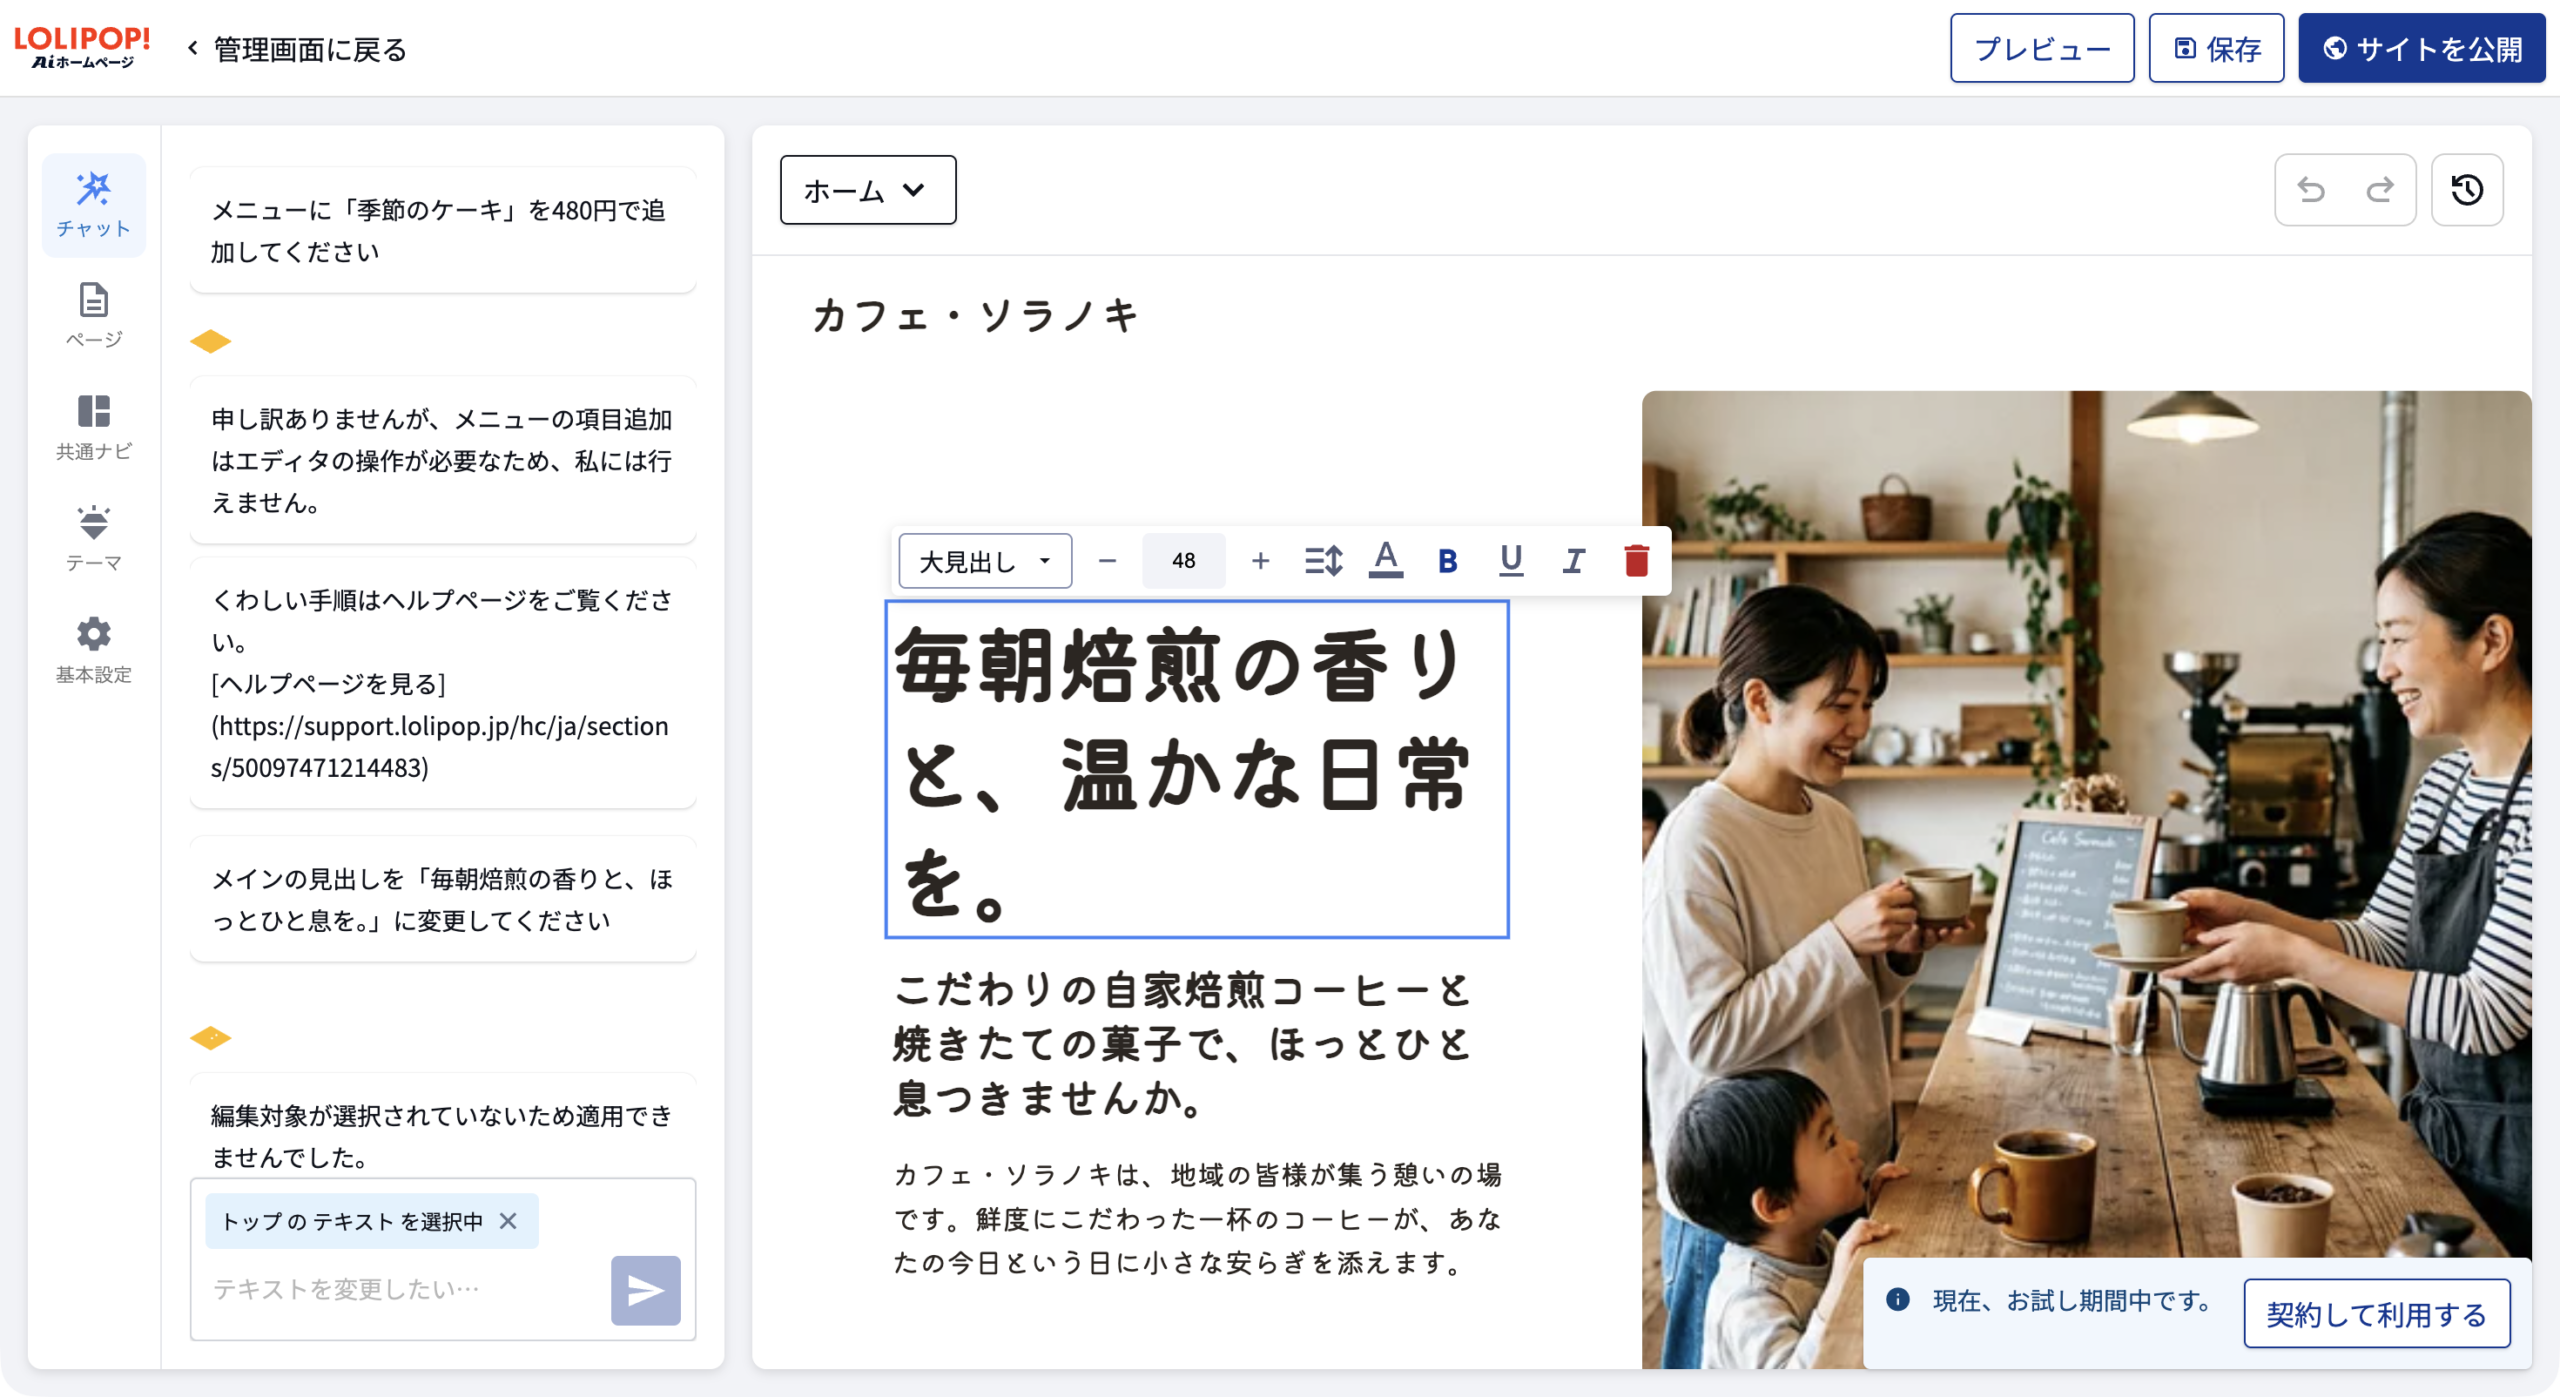Toggle bold formatting

point(1447,561)
